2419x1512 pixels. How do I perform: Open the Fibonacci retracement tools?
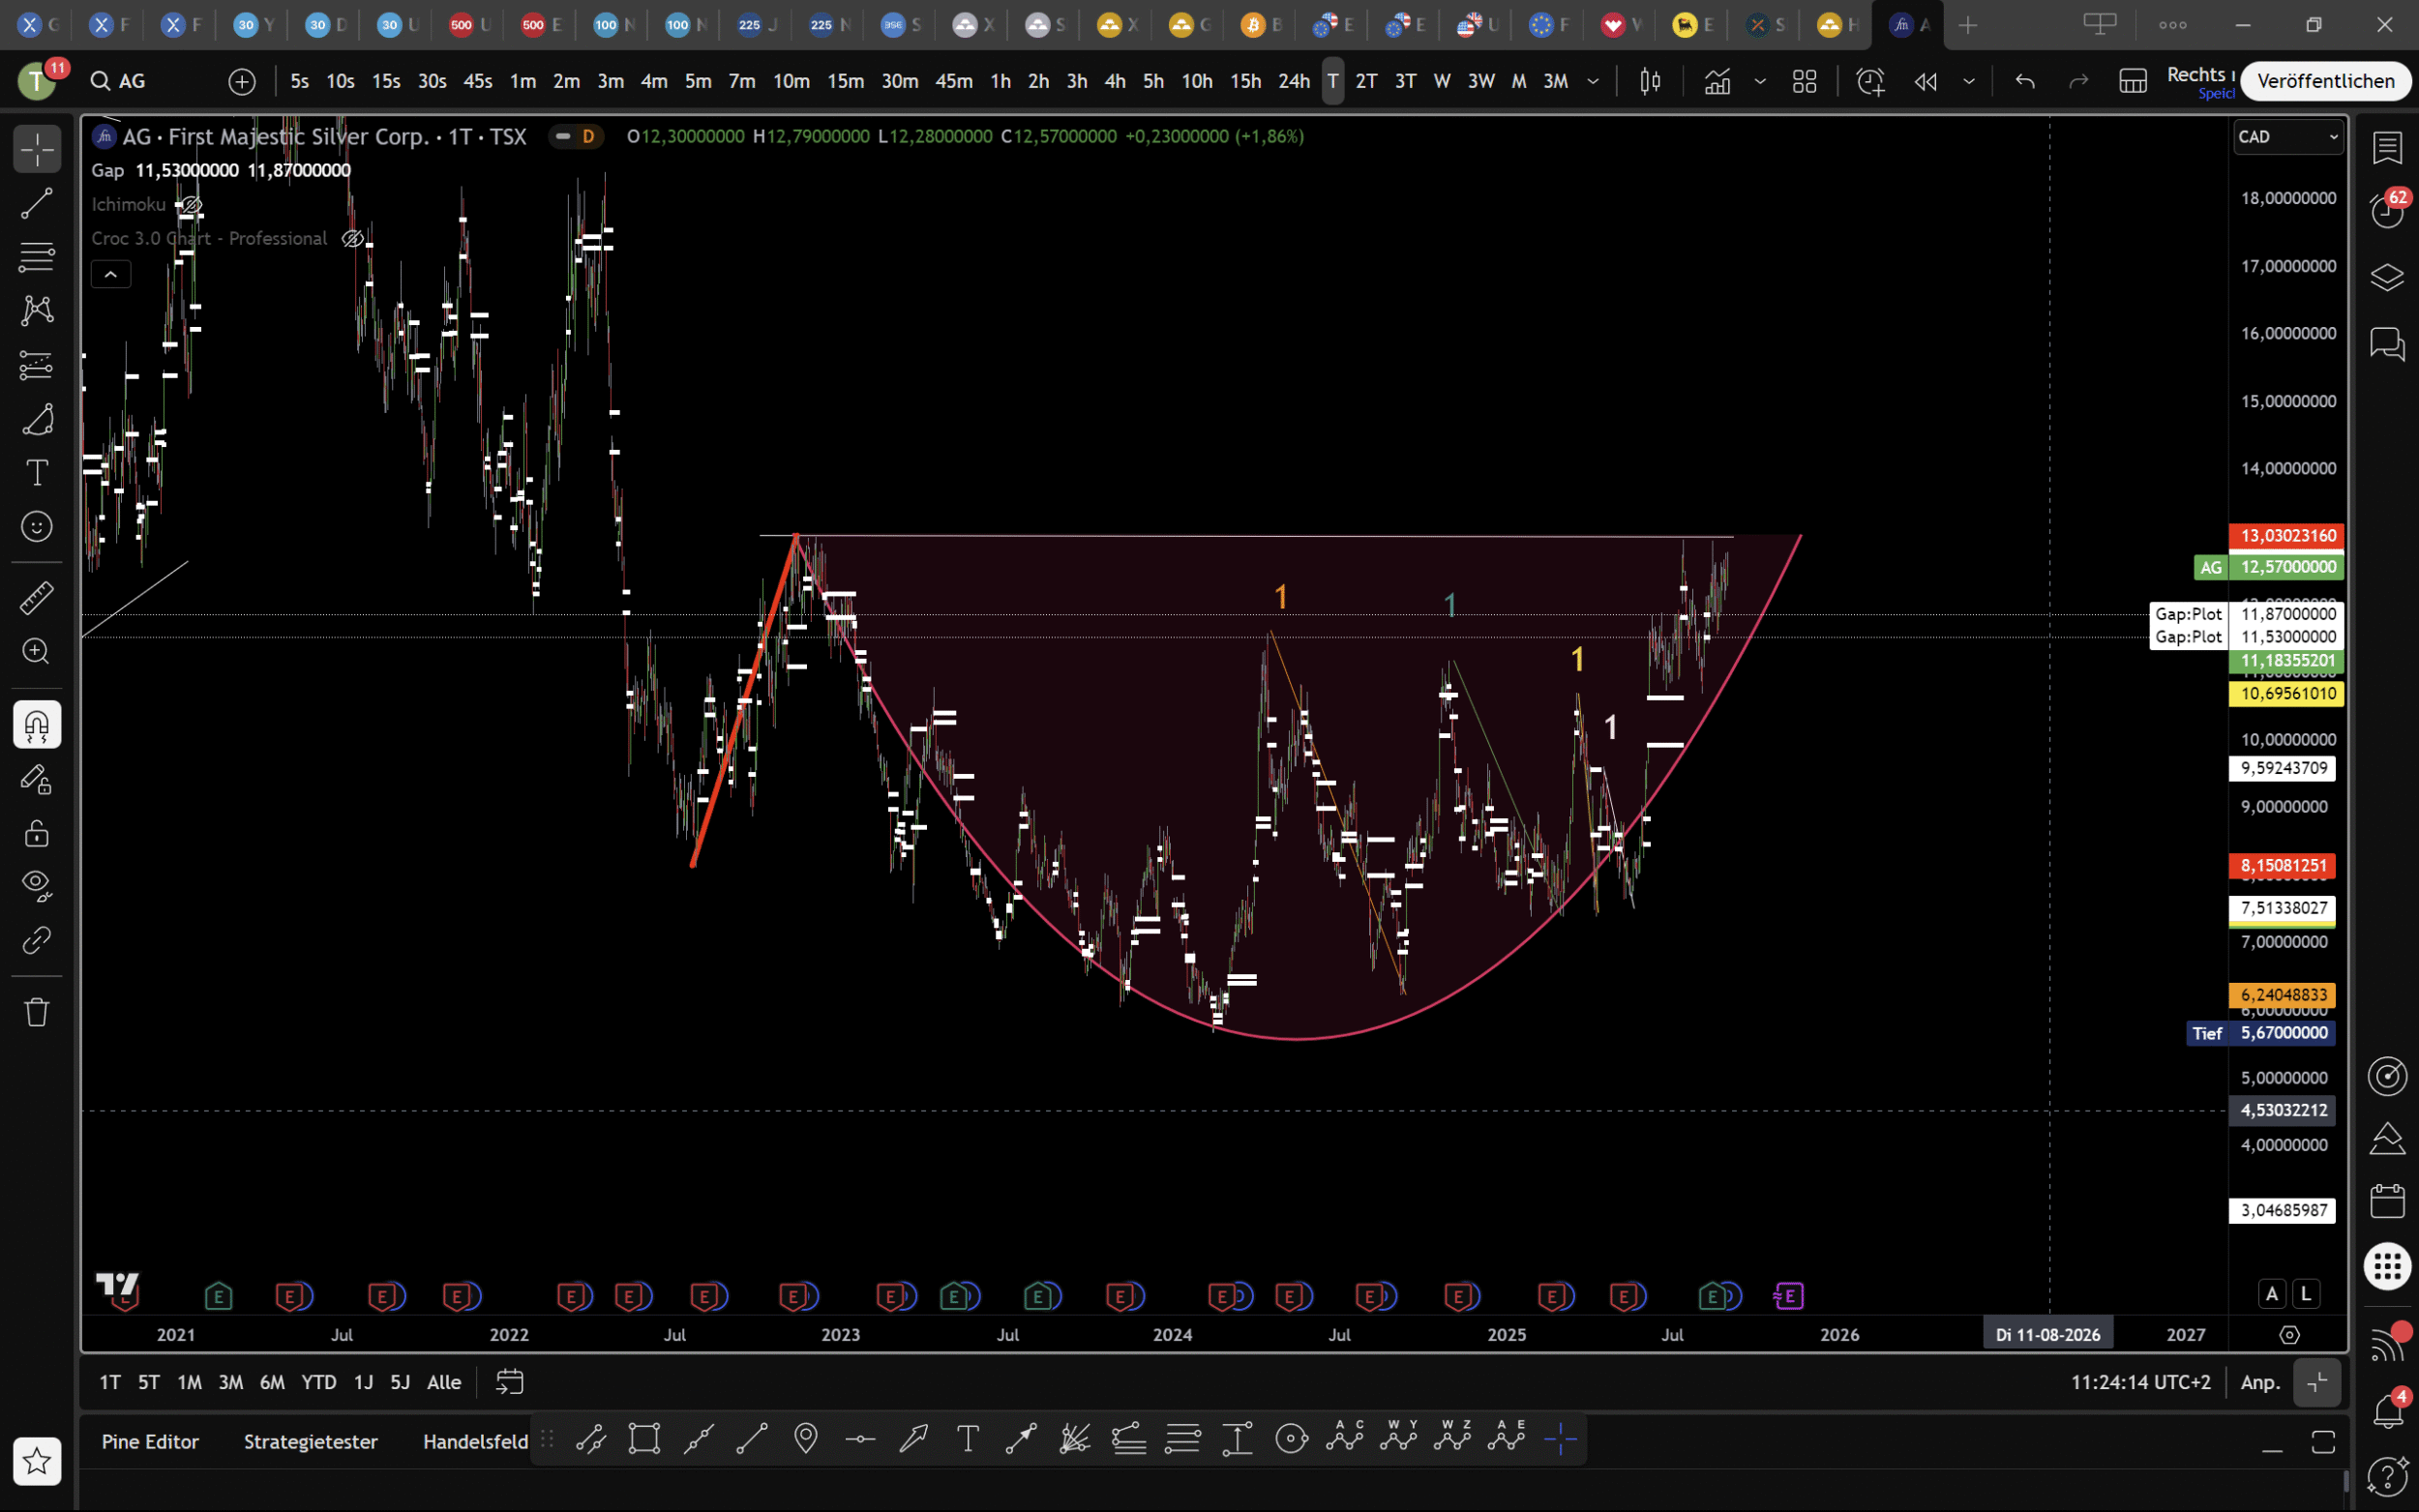pos(37,257)
